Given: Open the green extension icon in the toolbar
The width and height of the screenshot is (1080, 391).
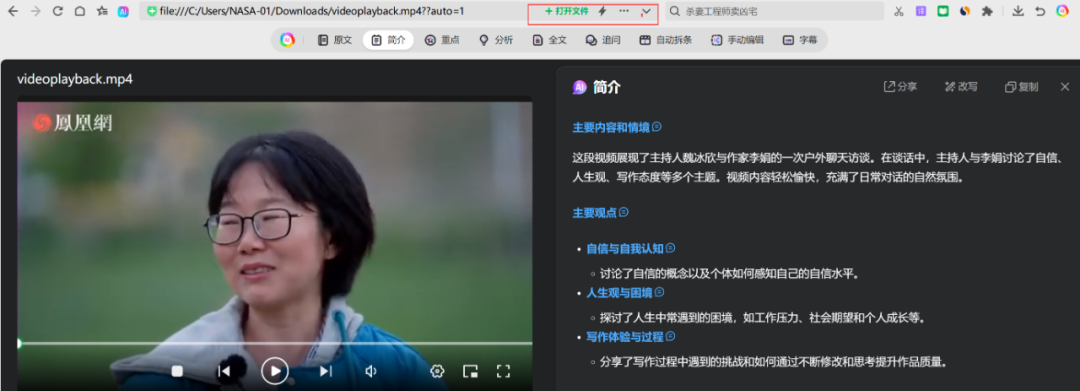Looking at the screenshot, I should click(x=943, y=11).
